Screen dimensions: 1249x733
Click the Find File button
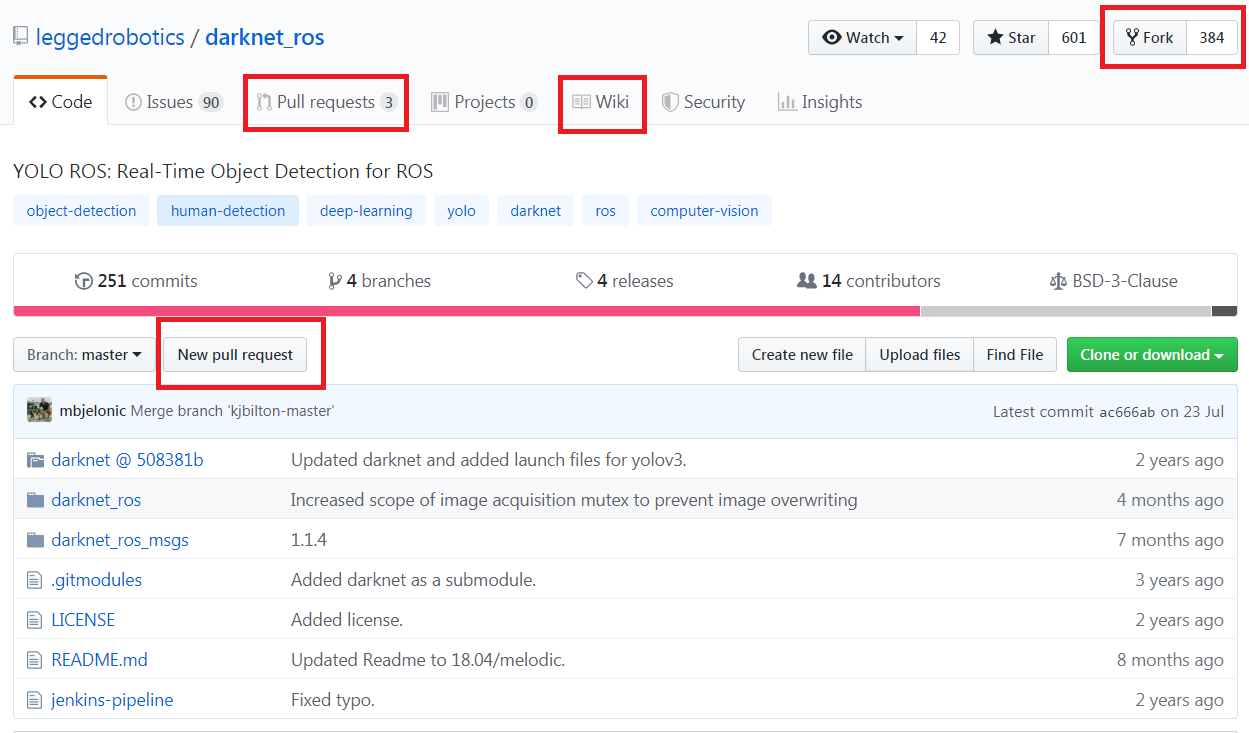point(1015,354)
